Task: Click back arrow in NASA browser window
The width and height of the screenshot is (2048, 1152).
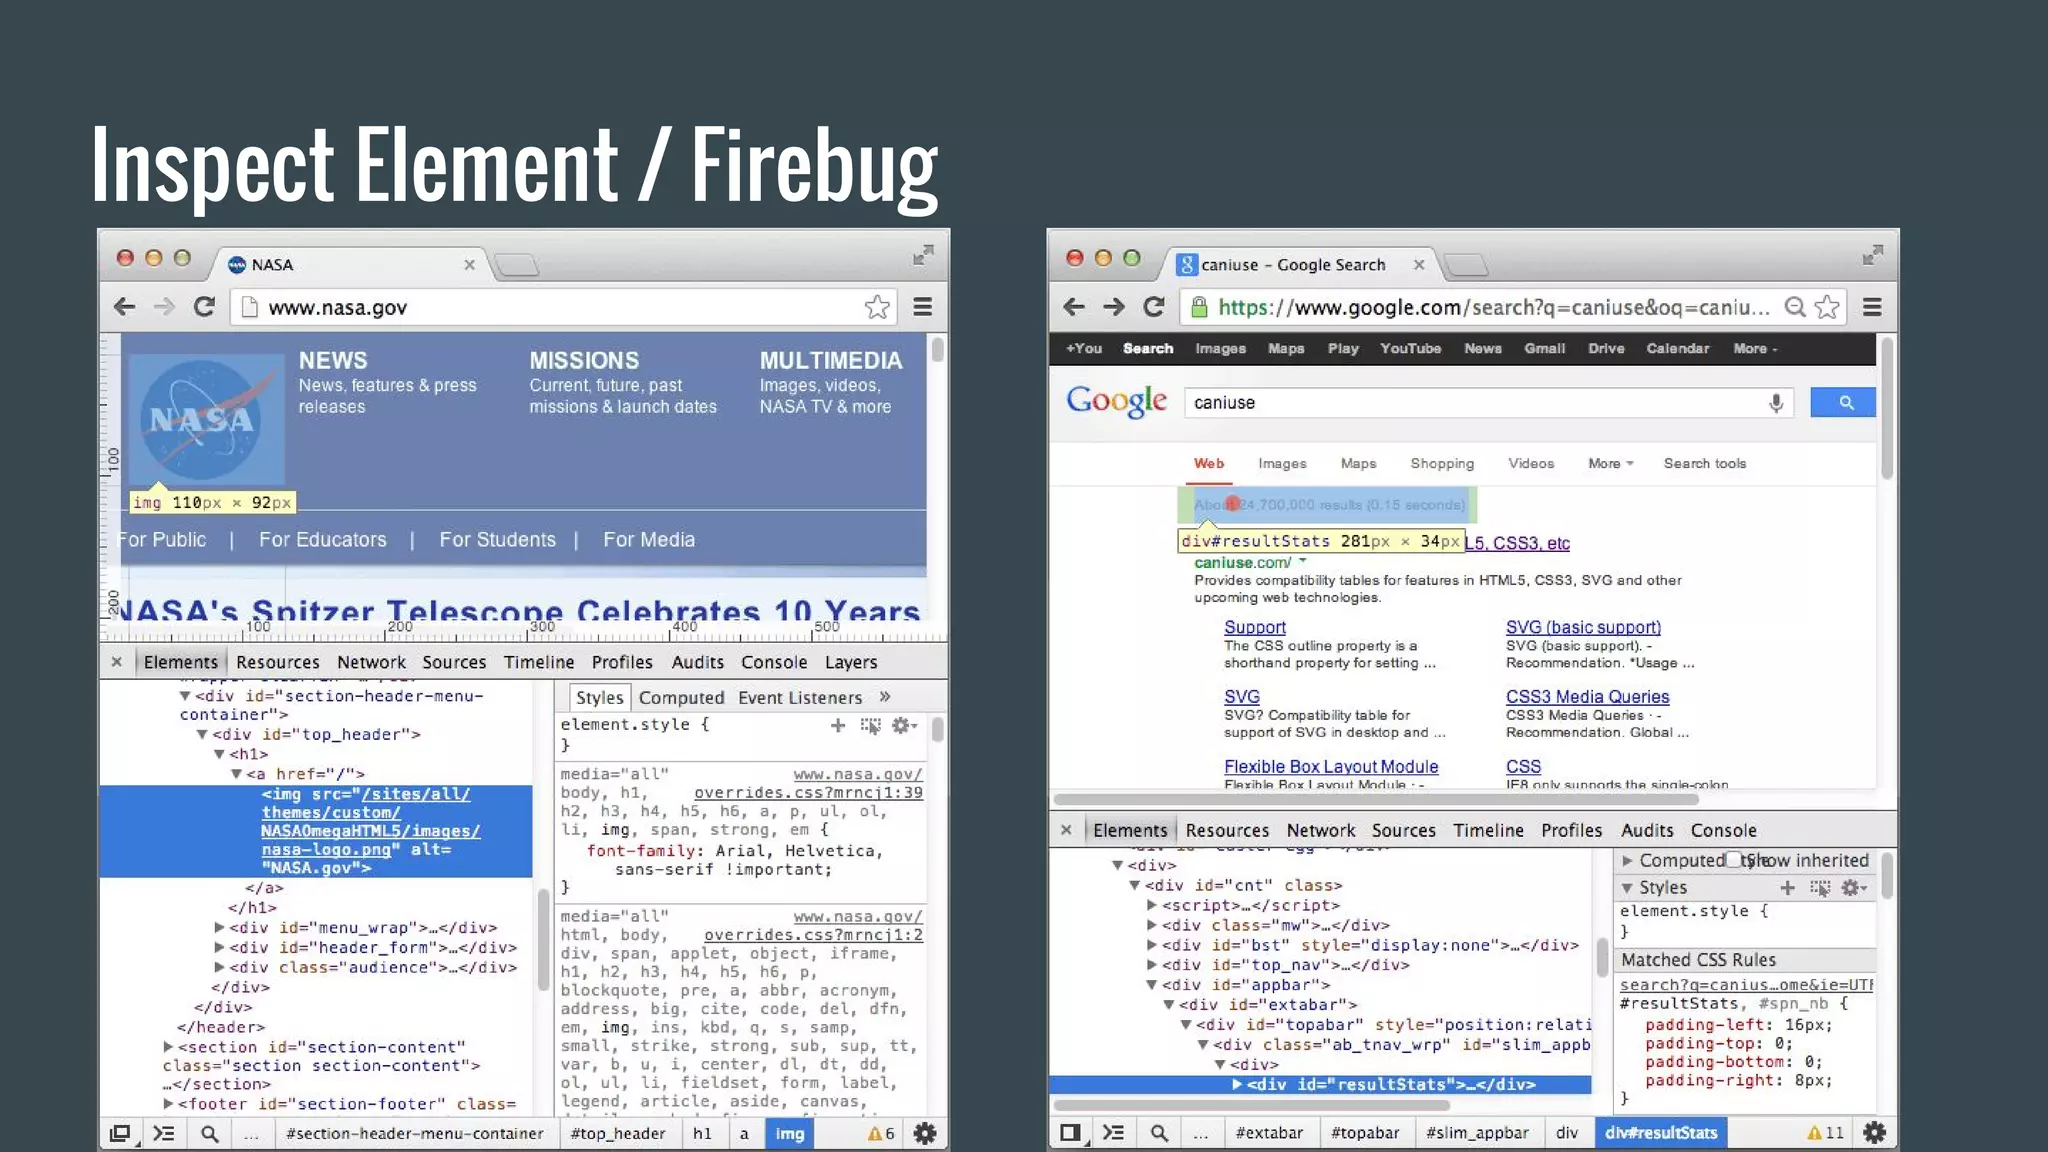Action: click(124, 307)
